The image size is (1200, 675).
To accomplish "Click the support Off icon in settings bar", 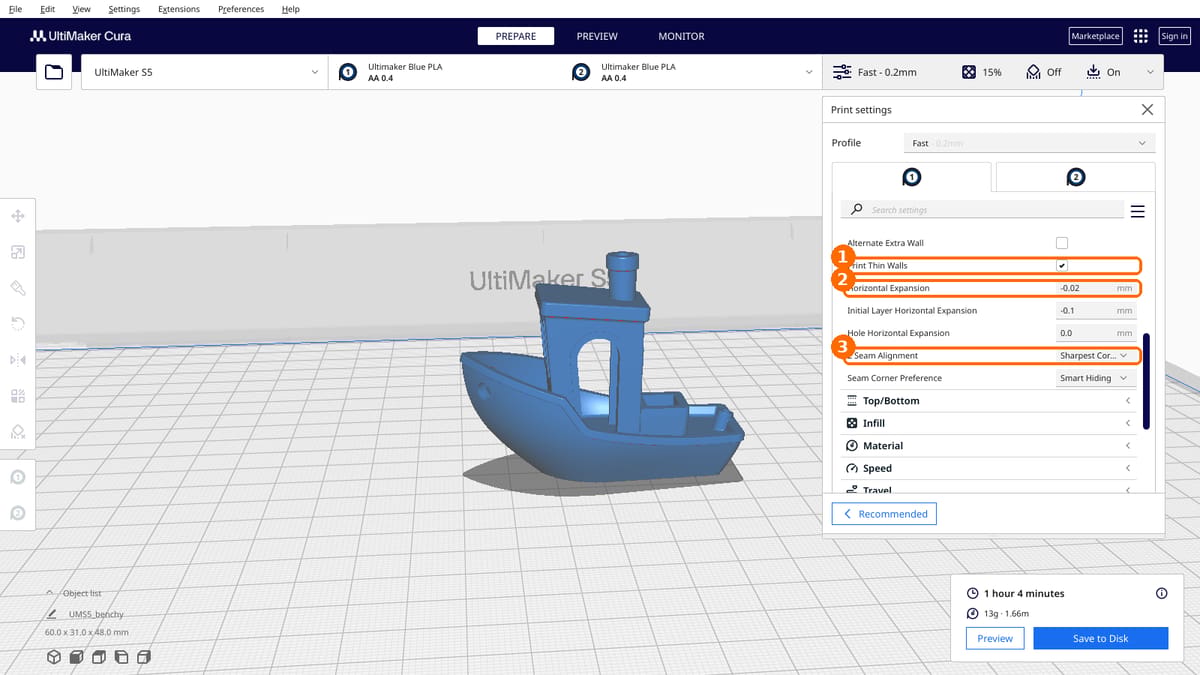I will 1034,72.
